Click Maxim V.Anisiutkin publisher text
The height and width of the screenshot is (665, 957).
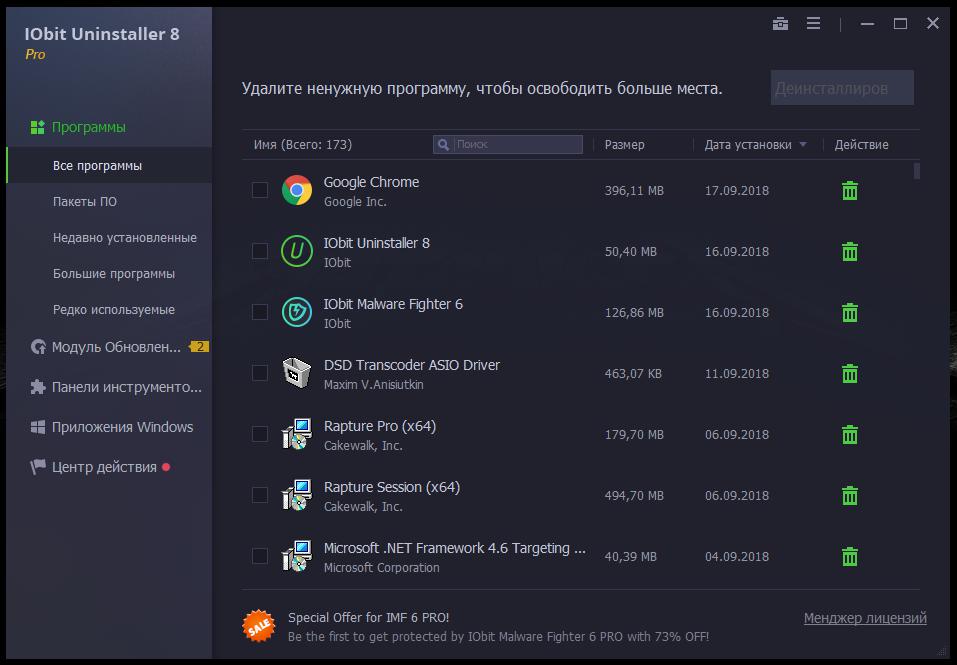point(374,384)
